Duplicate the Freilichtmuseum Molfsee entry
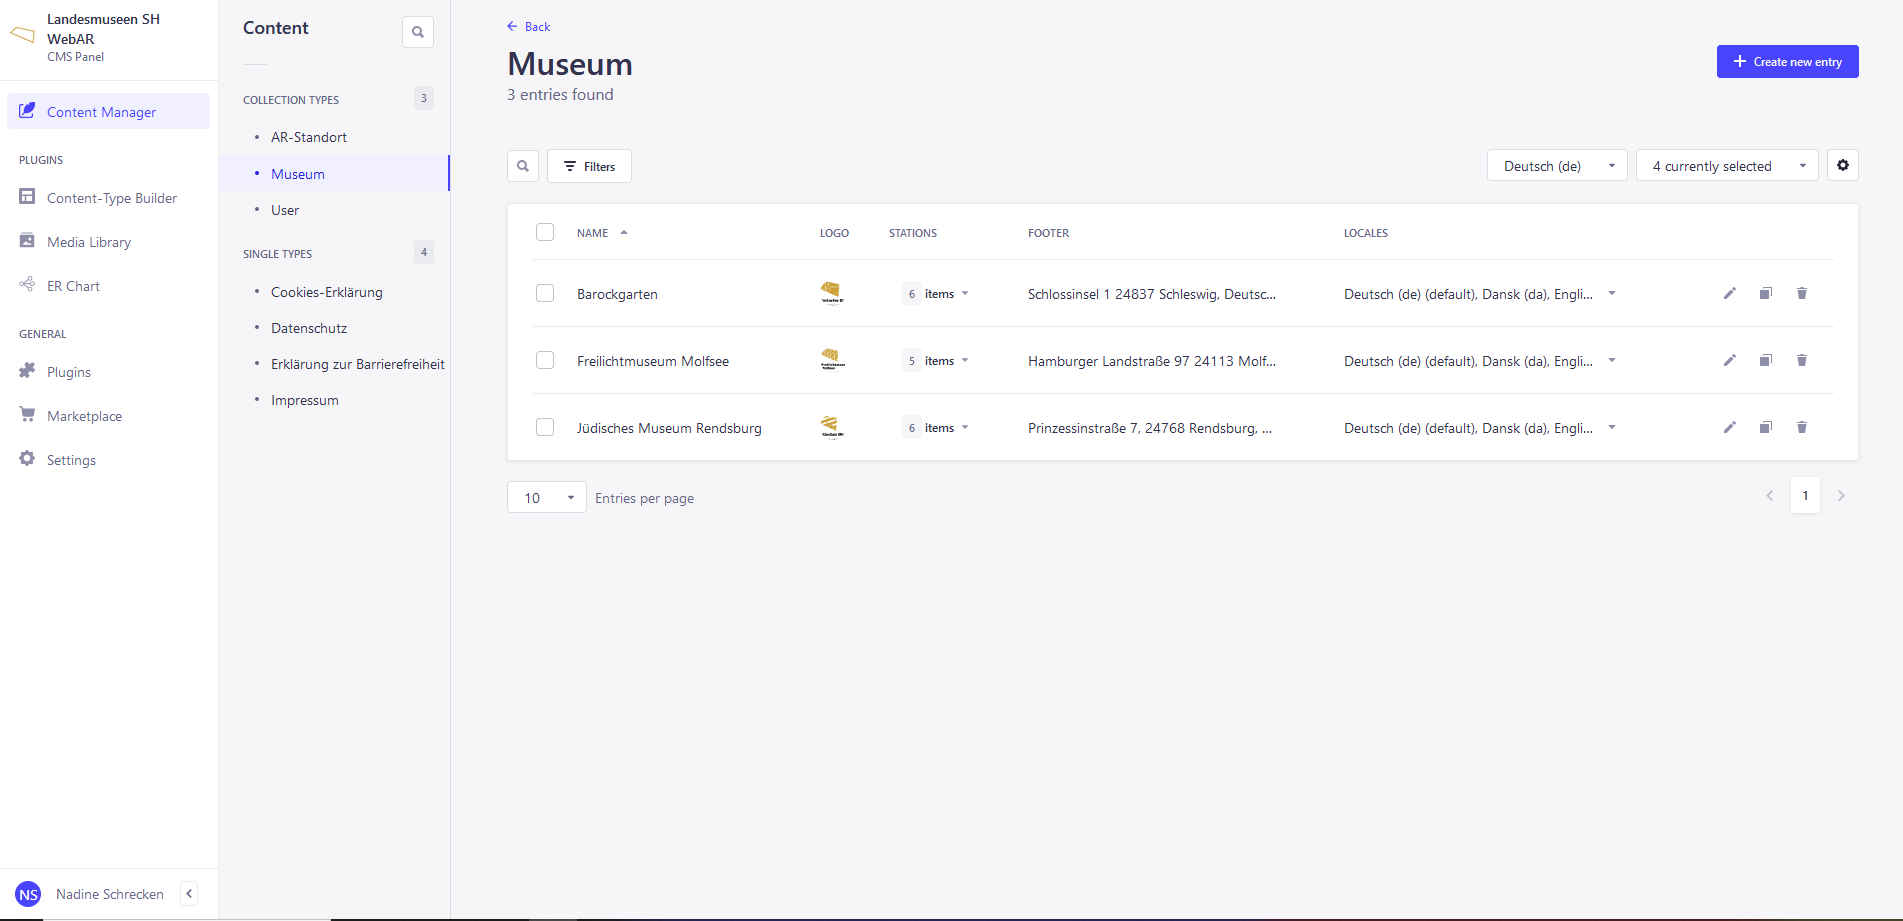Image resolution: width=1903 pixels, height=921 pixels. tap(1766, 360)
